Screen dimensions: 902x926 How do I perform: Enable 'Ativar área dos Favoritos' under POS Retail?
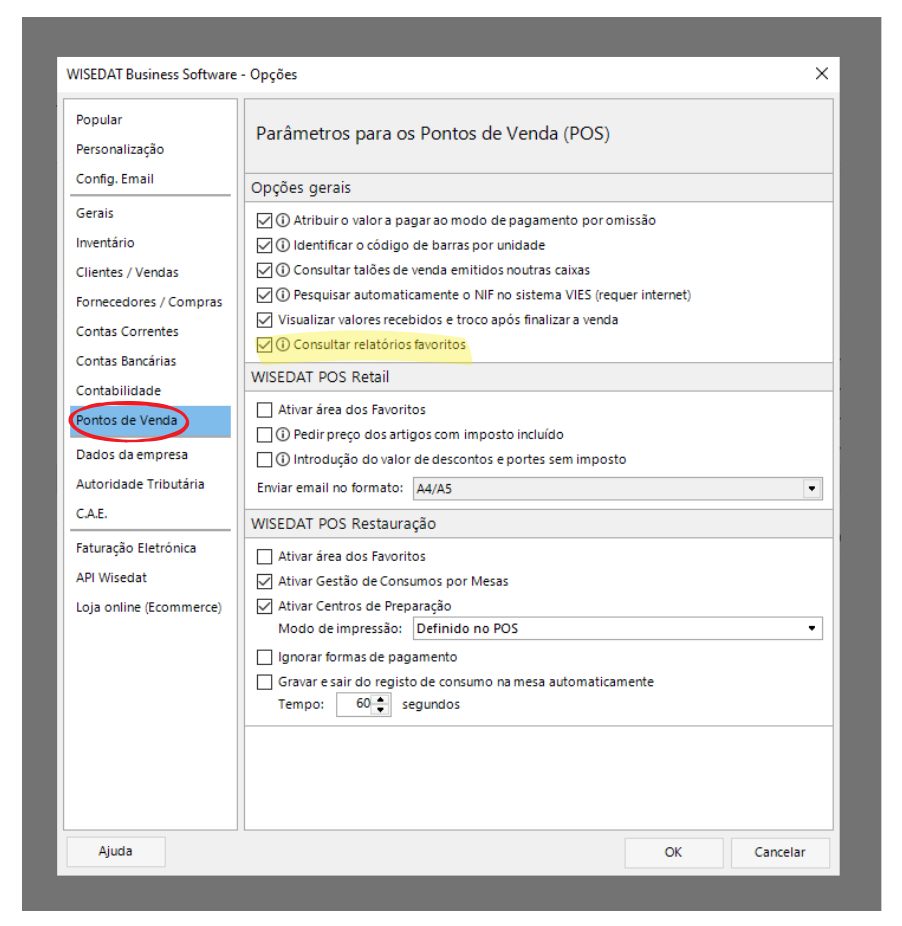[264, 410]
